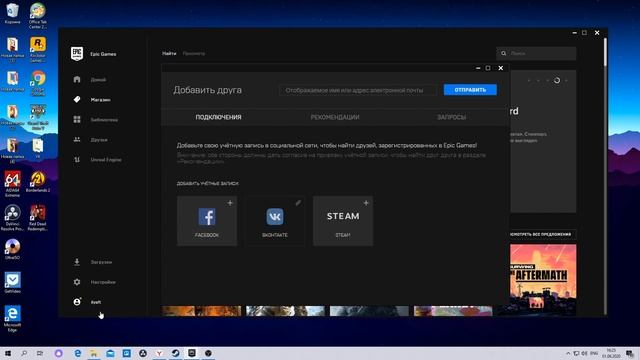Open the Friends (Друзья) sidebar item
Viewport: 640px width, 360px height.
tap(90, 140)
